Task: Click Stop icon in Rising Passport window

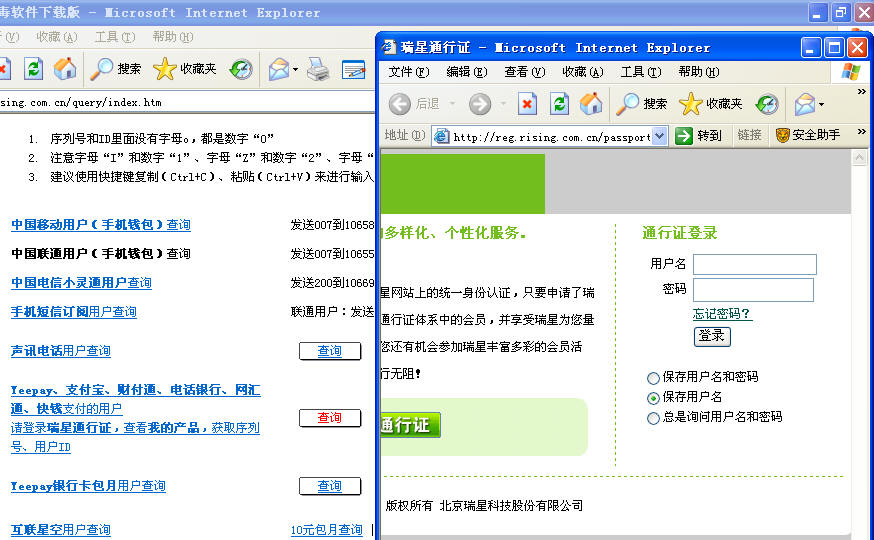Action: (x=527, y=104)
